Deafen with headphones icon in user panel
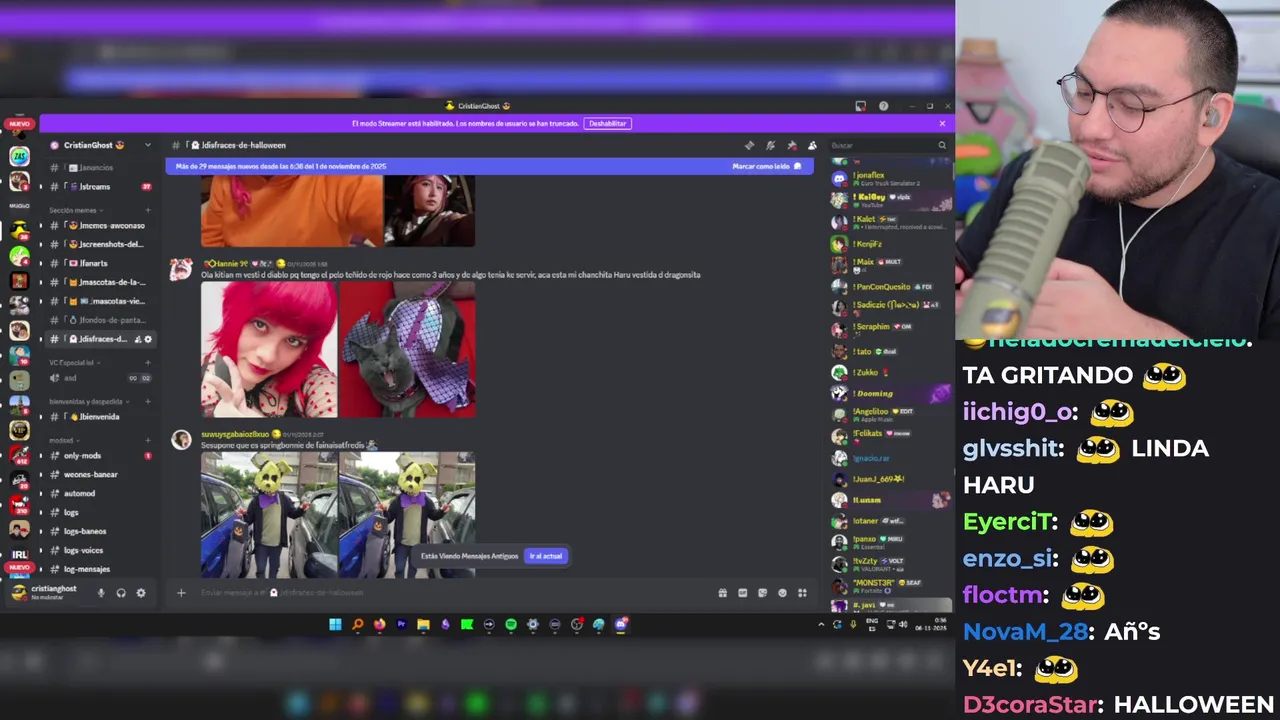 coord(121,593)
